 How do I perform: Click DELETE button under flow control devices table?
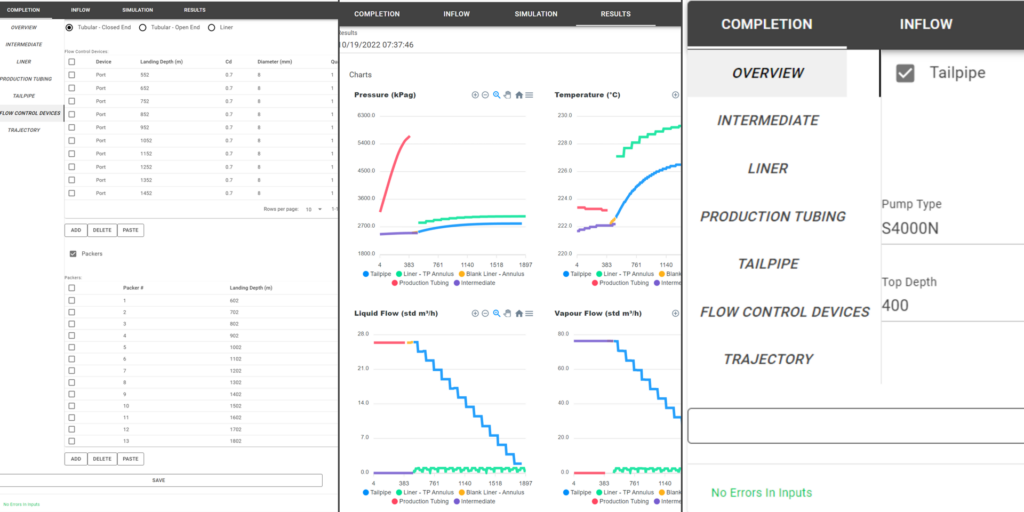(x=102, y=230)
